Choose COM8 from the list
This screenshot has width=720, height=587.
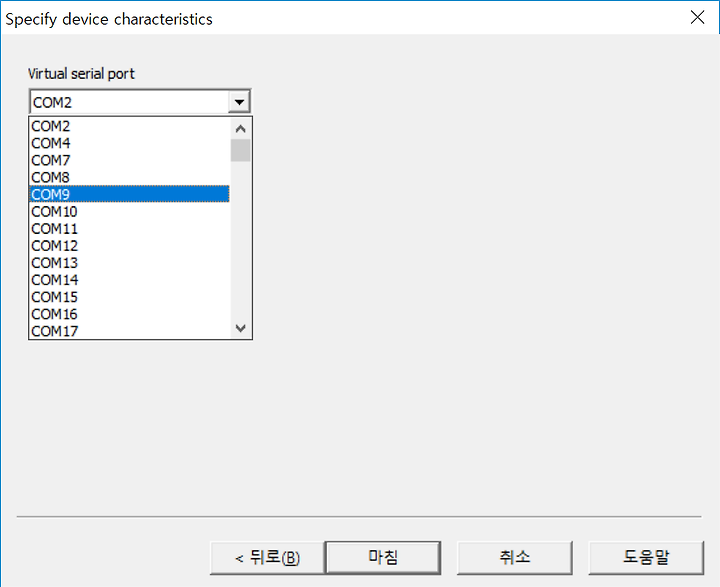[x=129, y=177]
